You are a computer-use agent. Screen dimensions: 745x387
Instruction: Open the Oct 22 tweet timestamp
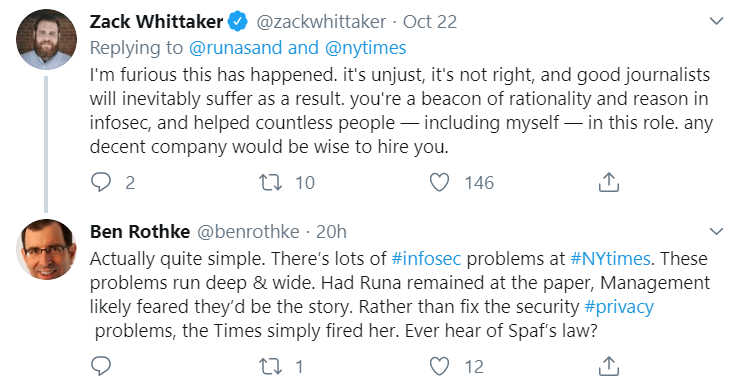pos(430,21)
